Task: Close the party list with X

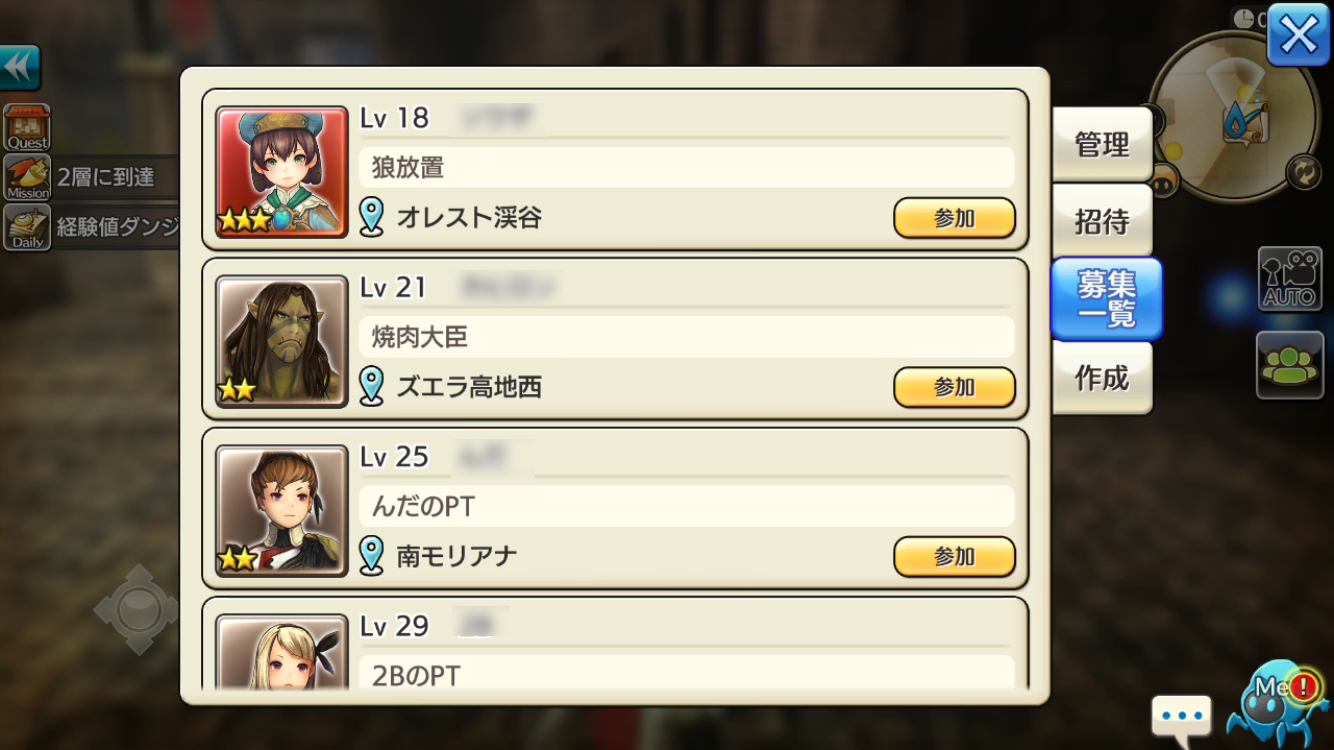Action: [x=1298, y=36]
